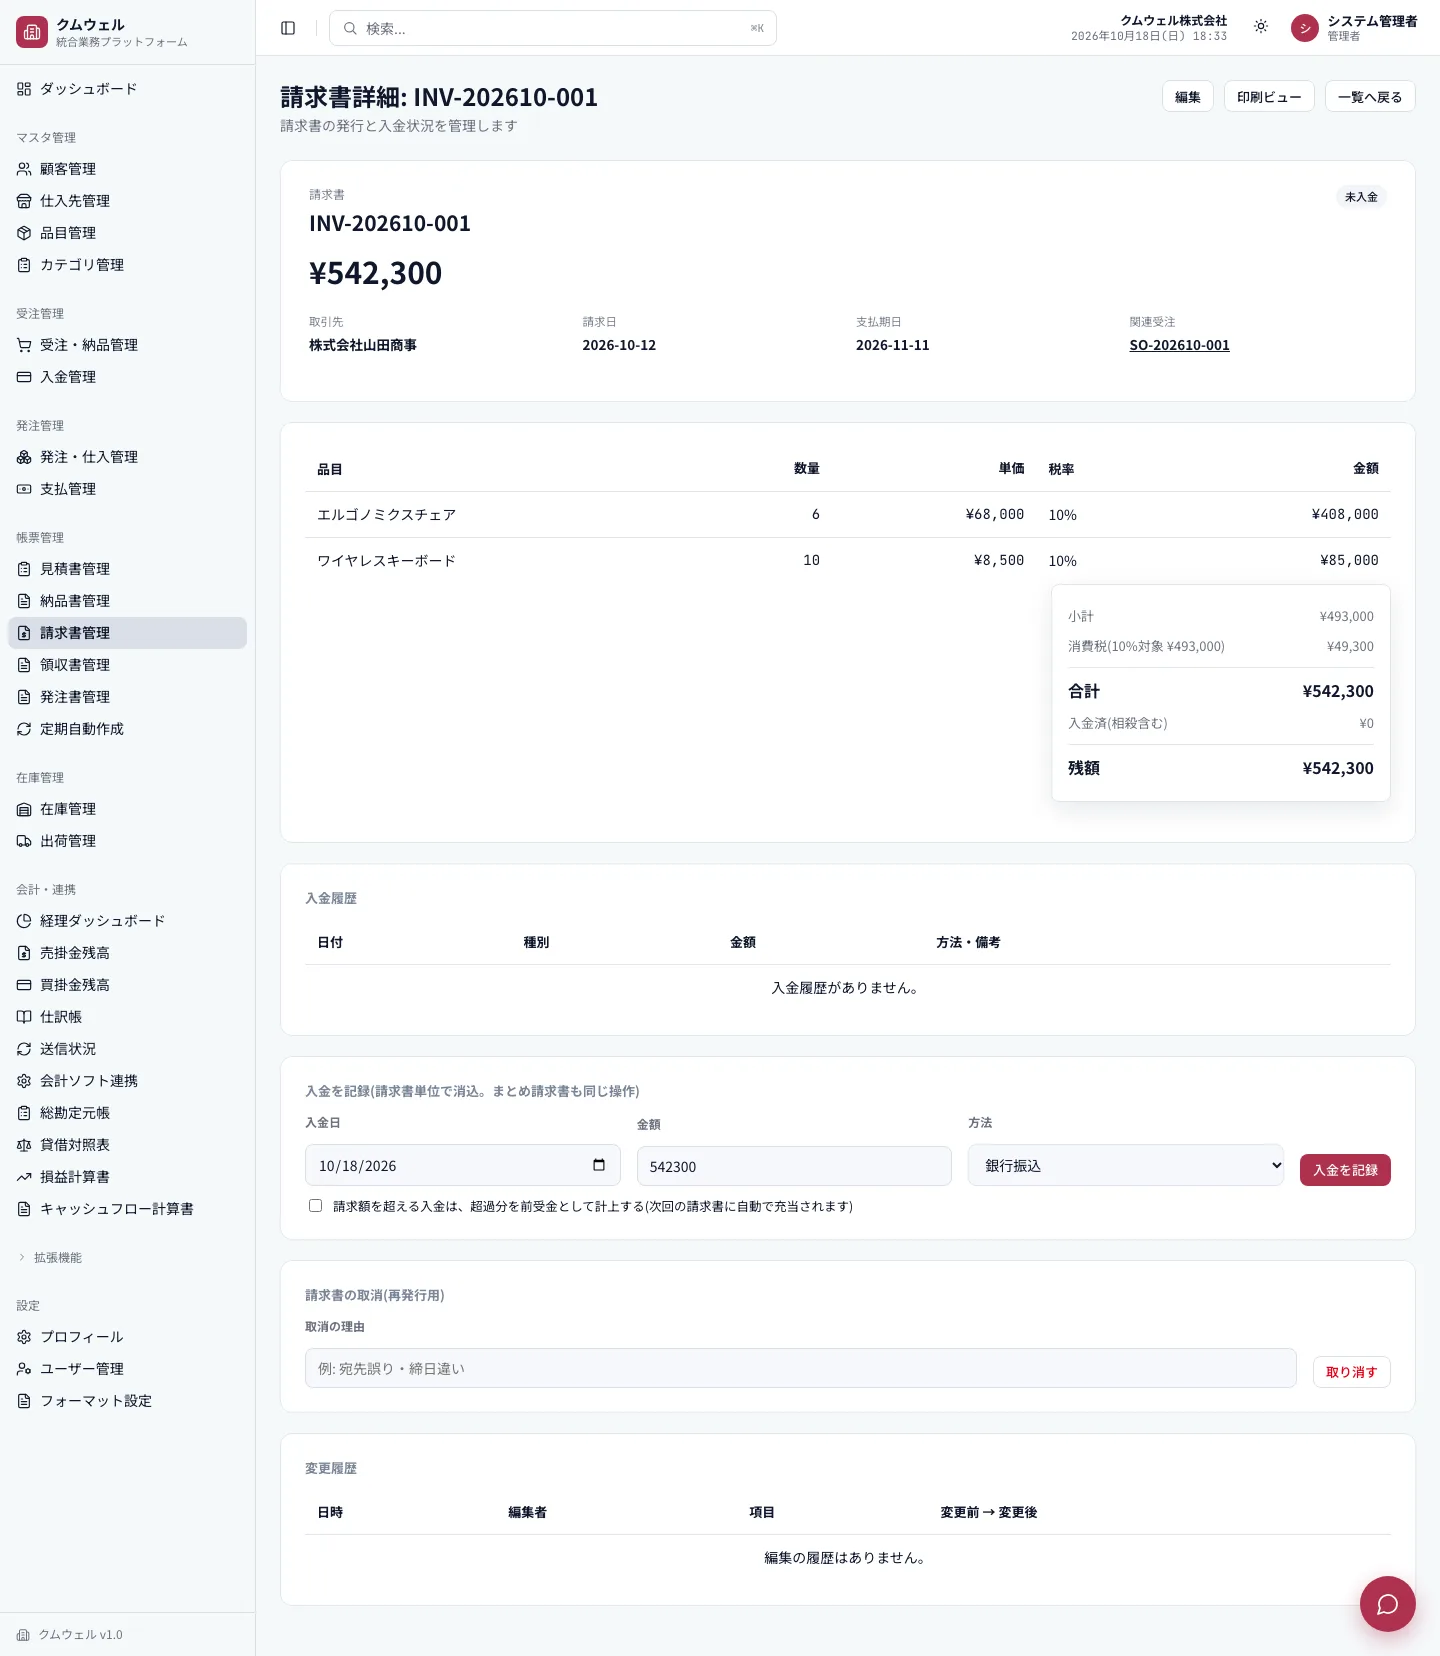The image size is (1440, 1656).
Task: Open the システム管理者 user menu
Action: (1355, 28)
